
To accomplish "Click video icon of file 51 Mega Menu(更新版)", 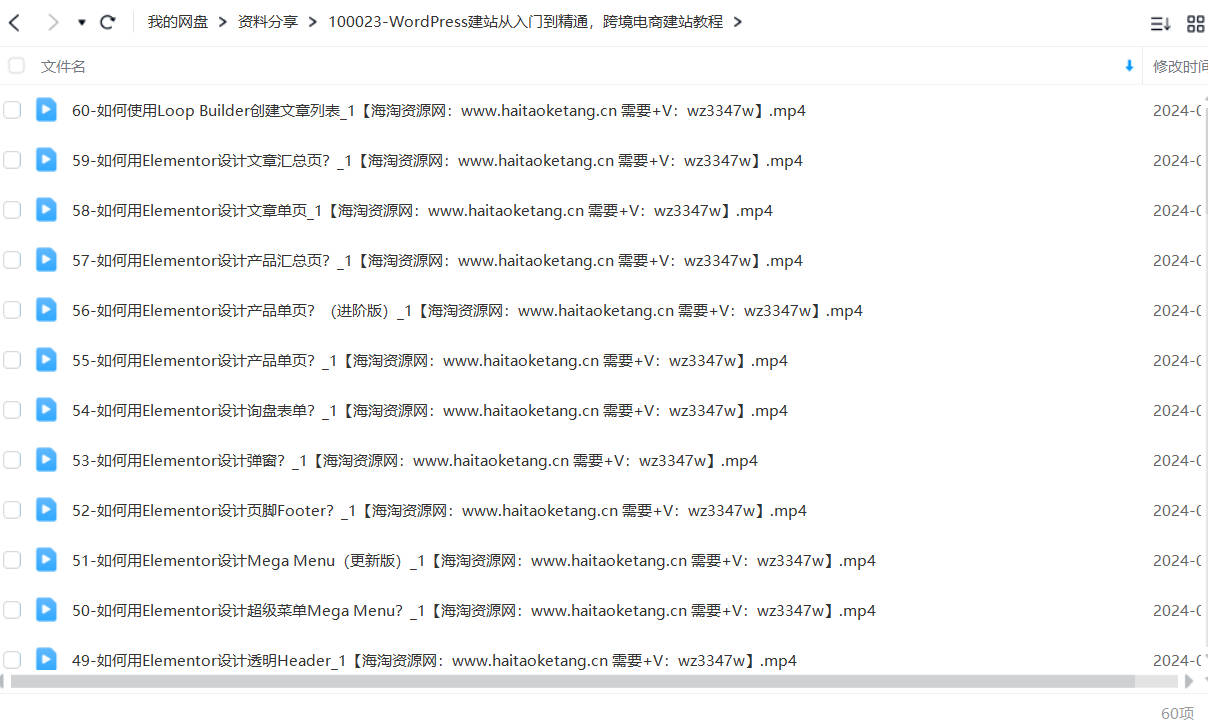I will (x=46, y=559).
